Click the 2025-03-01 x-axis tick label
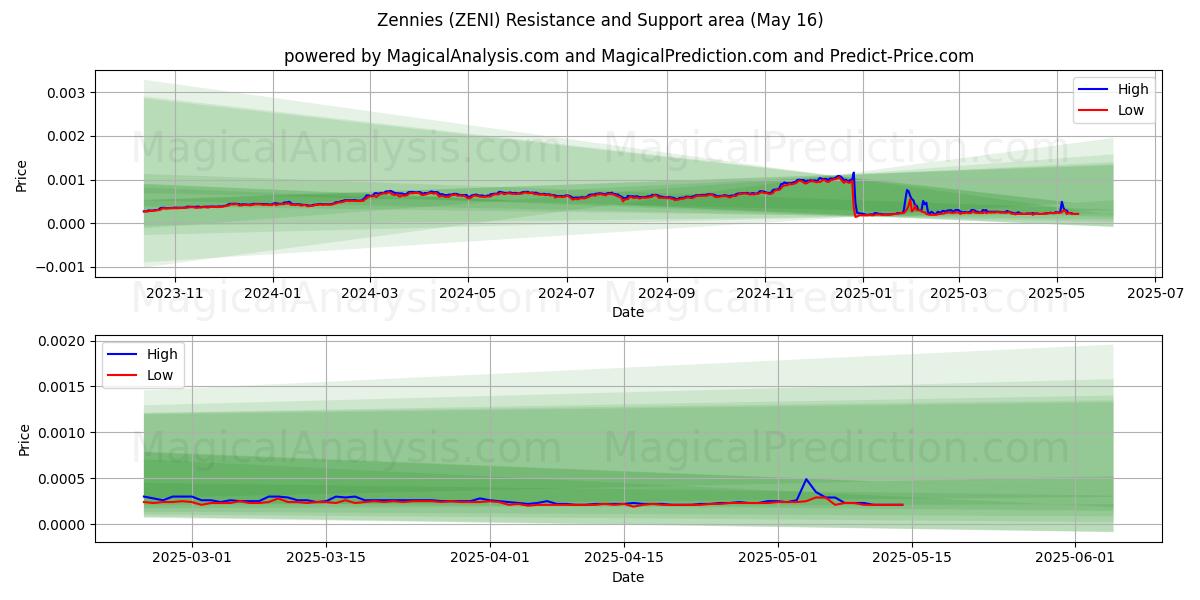Screen dimensions: 1200x600 [x=193, y=559]
